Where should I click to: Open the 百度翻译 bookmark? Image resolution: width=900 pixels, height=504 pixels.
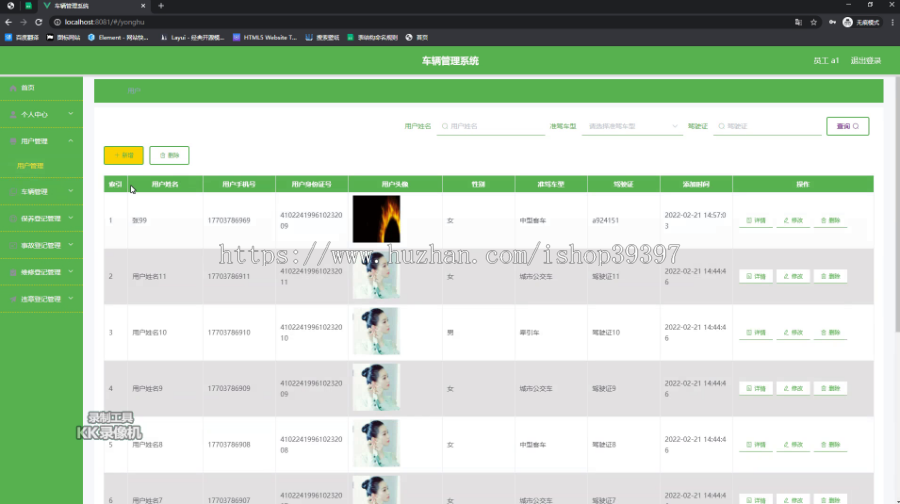coord(22,37)
